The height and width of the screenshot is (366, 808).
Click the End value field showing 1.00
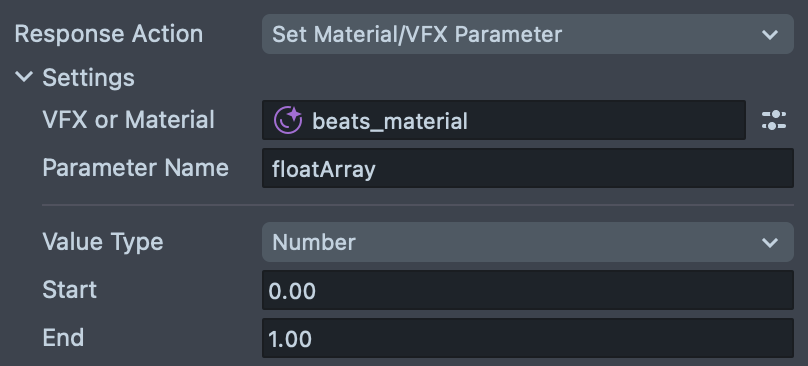click(528, 338)
